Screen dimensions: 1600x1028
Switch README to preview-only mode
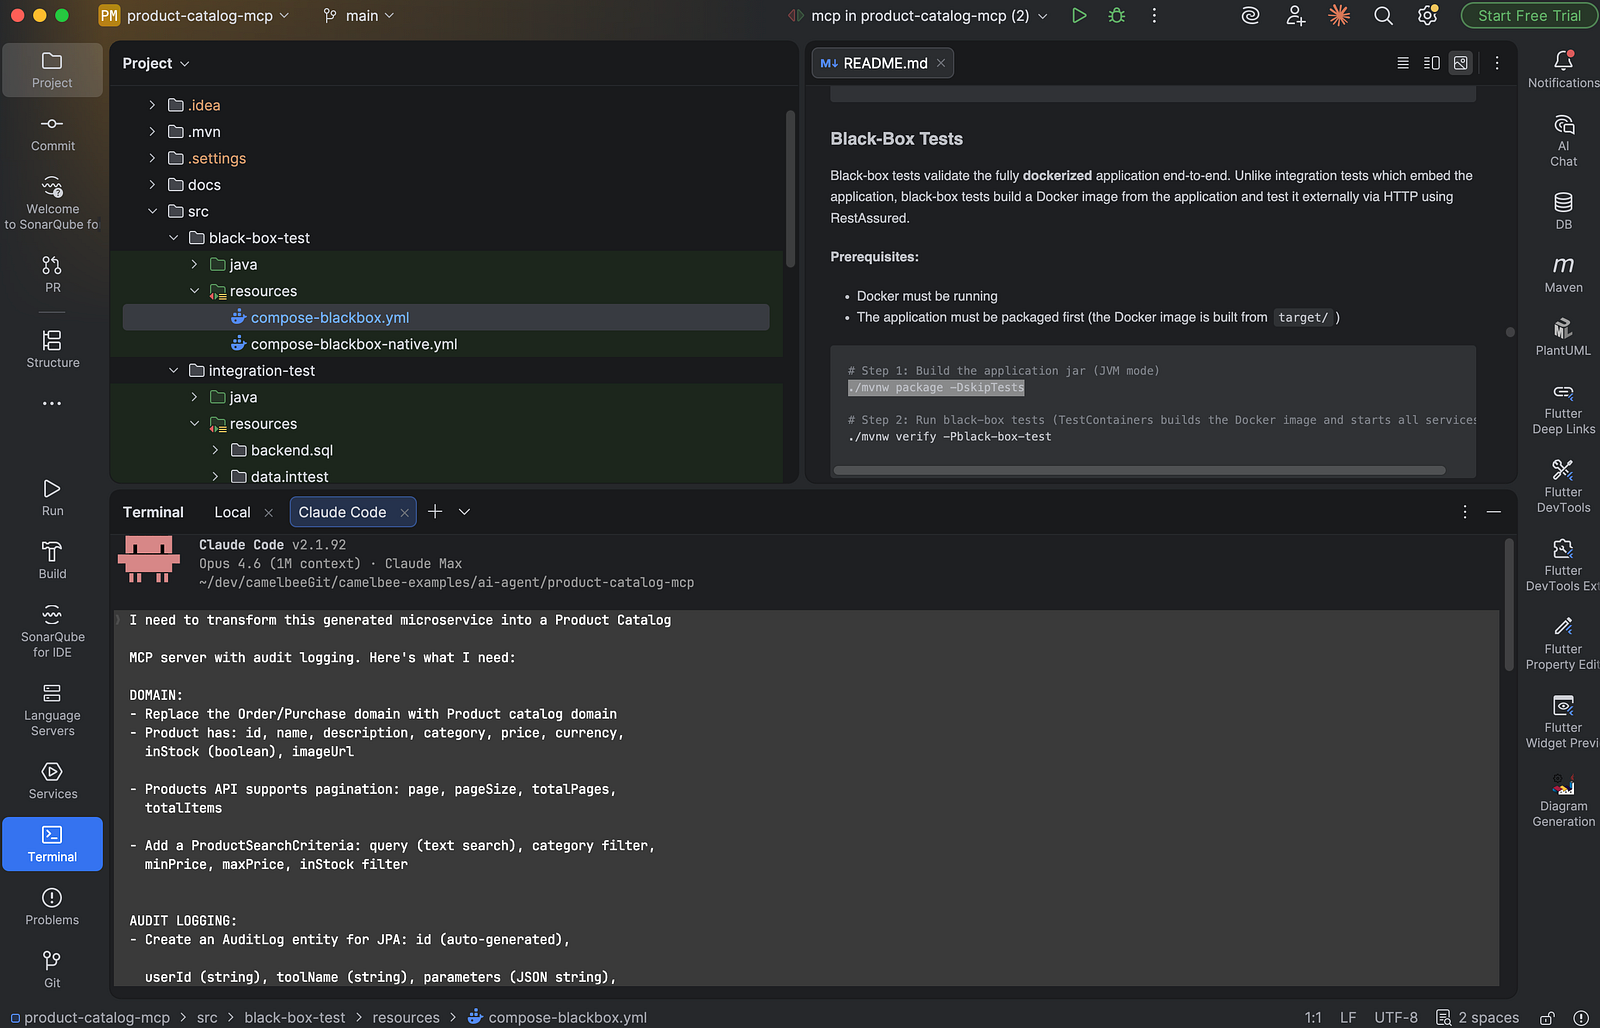(x=1461, y=63)
